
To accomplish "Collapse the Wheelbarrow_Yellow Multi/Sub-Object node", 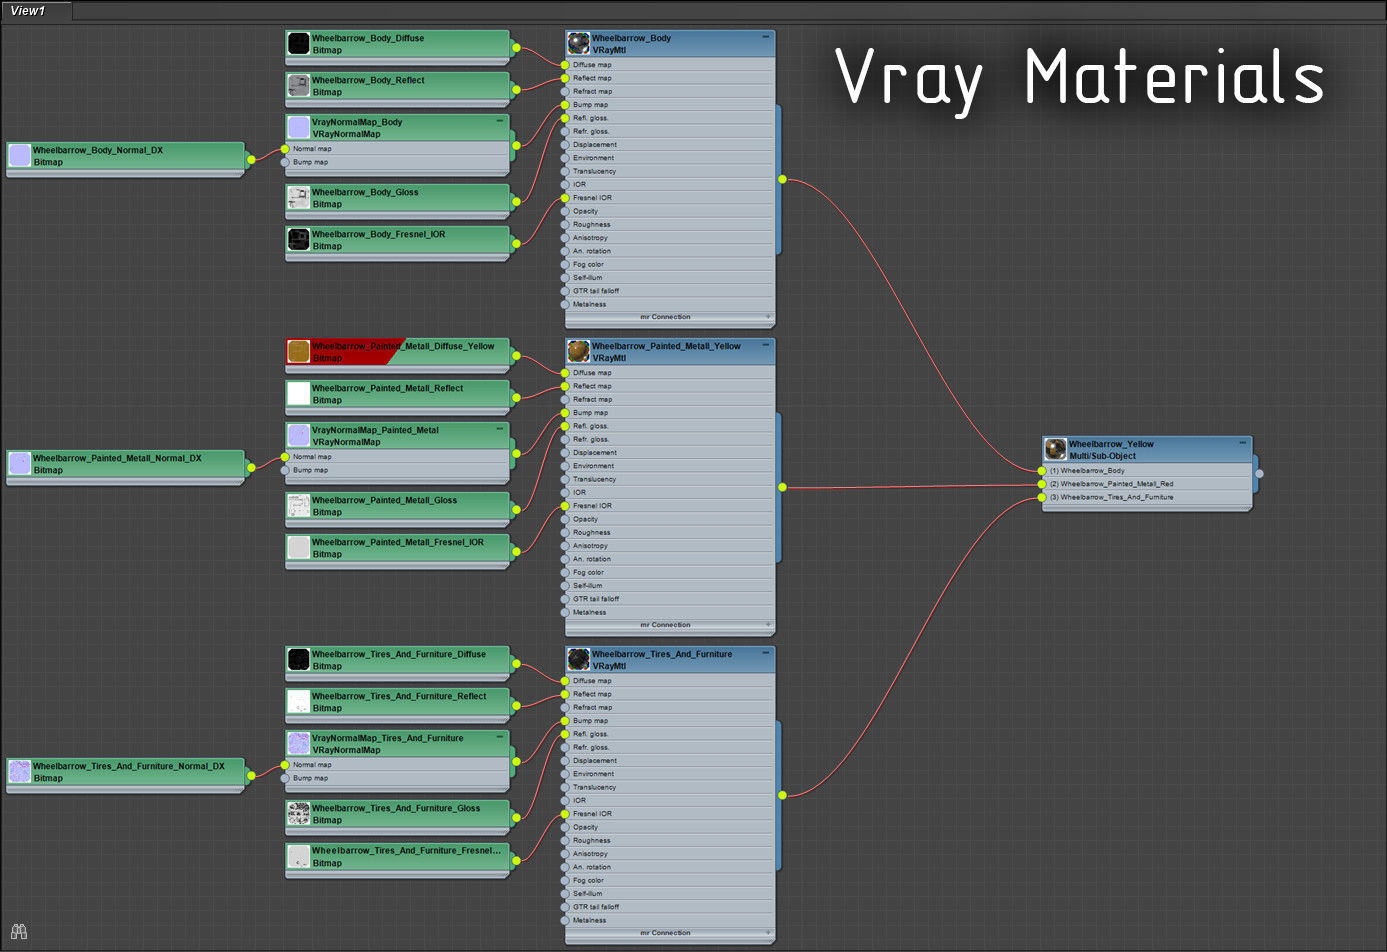I will [1243, 443].
